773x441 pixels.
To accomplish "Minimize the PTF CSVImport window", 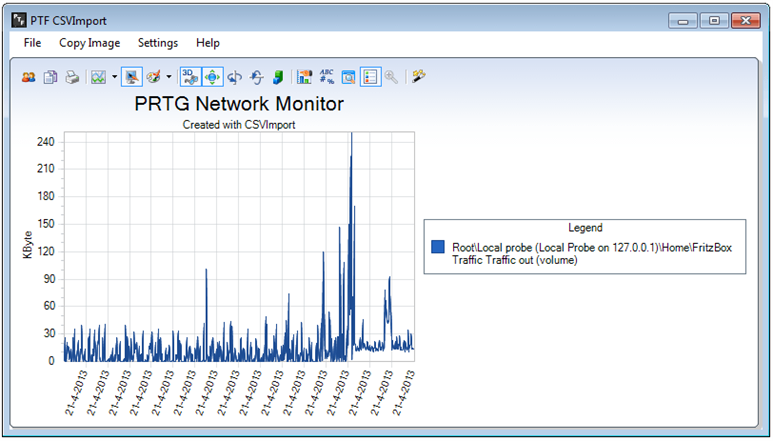I will [682, 20].
